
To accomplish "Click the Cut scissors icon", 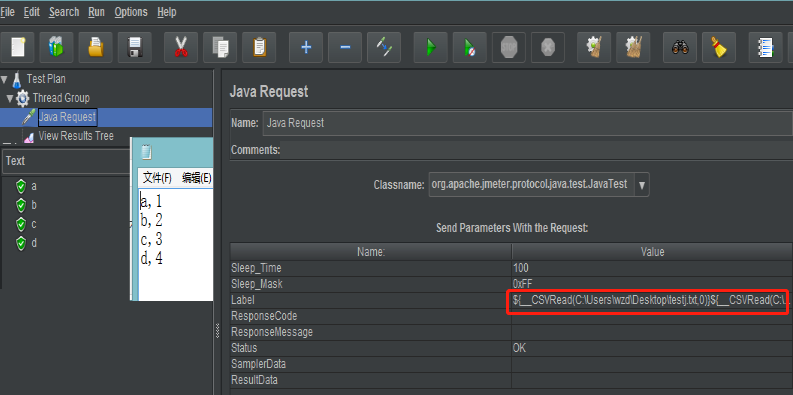I will click(181, 48).
